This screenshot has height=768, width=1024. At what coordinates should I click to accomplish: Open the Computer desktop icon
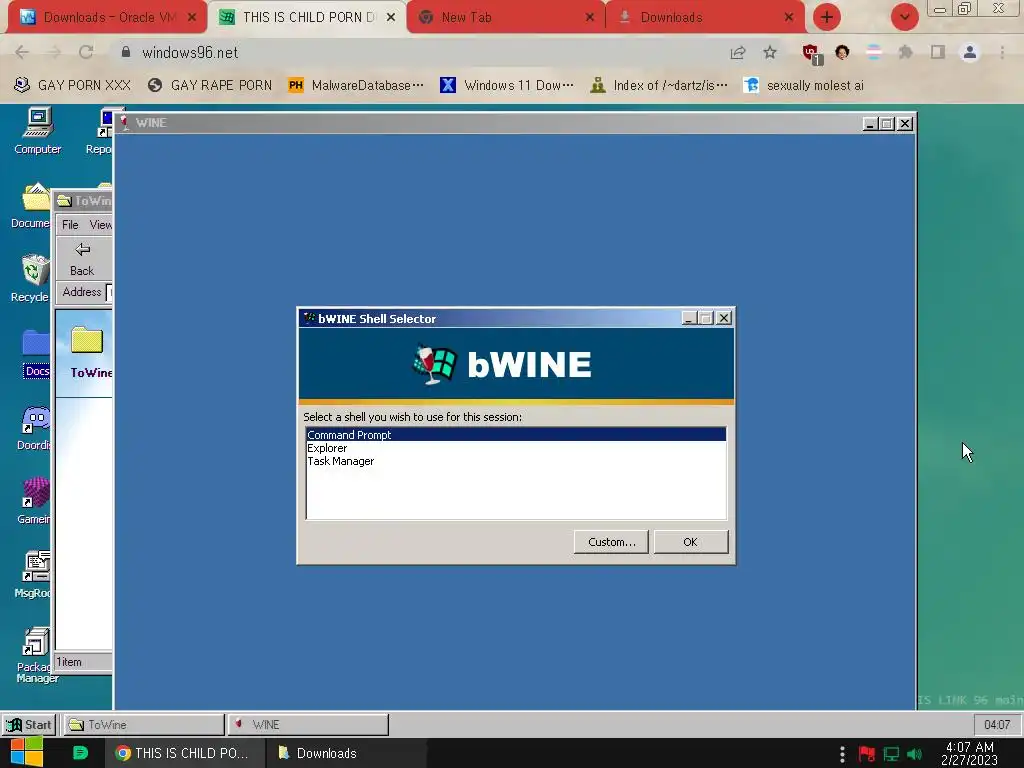38,131
